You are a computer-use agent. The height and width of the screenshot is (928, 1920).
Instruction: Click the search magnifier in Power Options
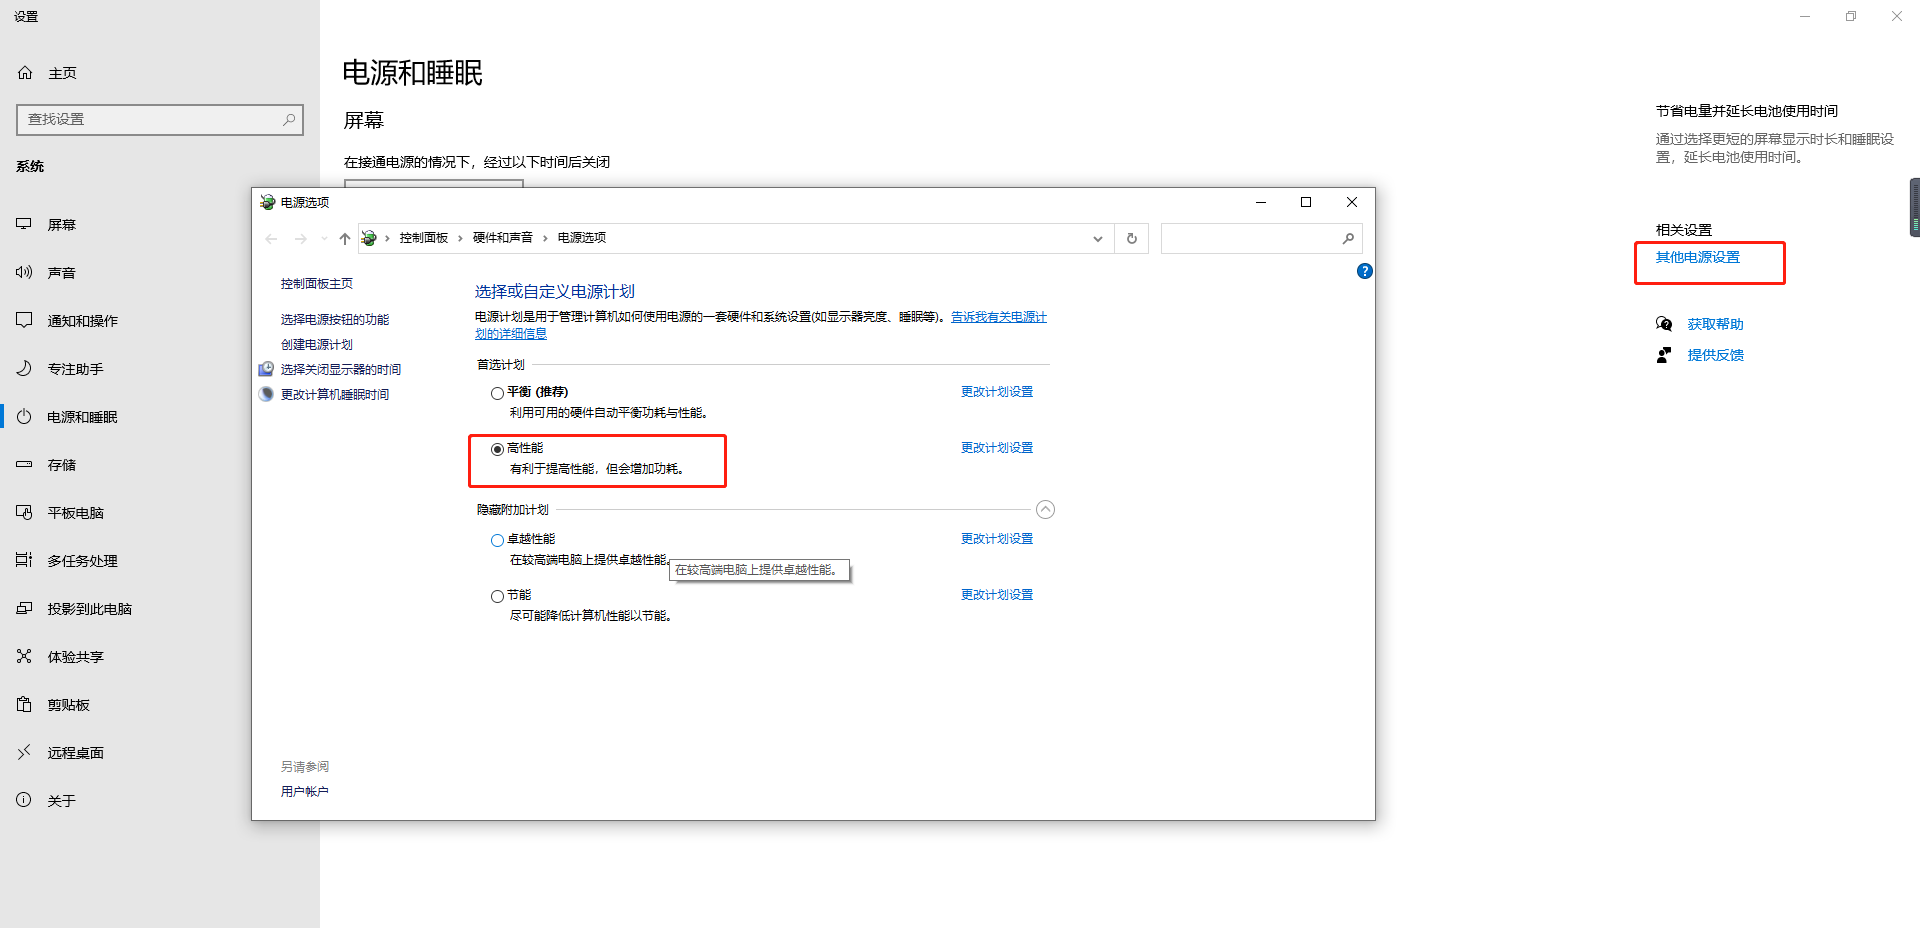point(1348,238)
